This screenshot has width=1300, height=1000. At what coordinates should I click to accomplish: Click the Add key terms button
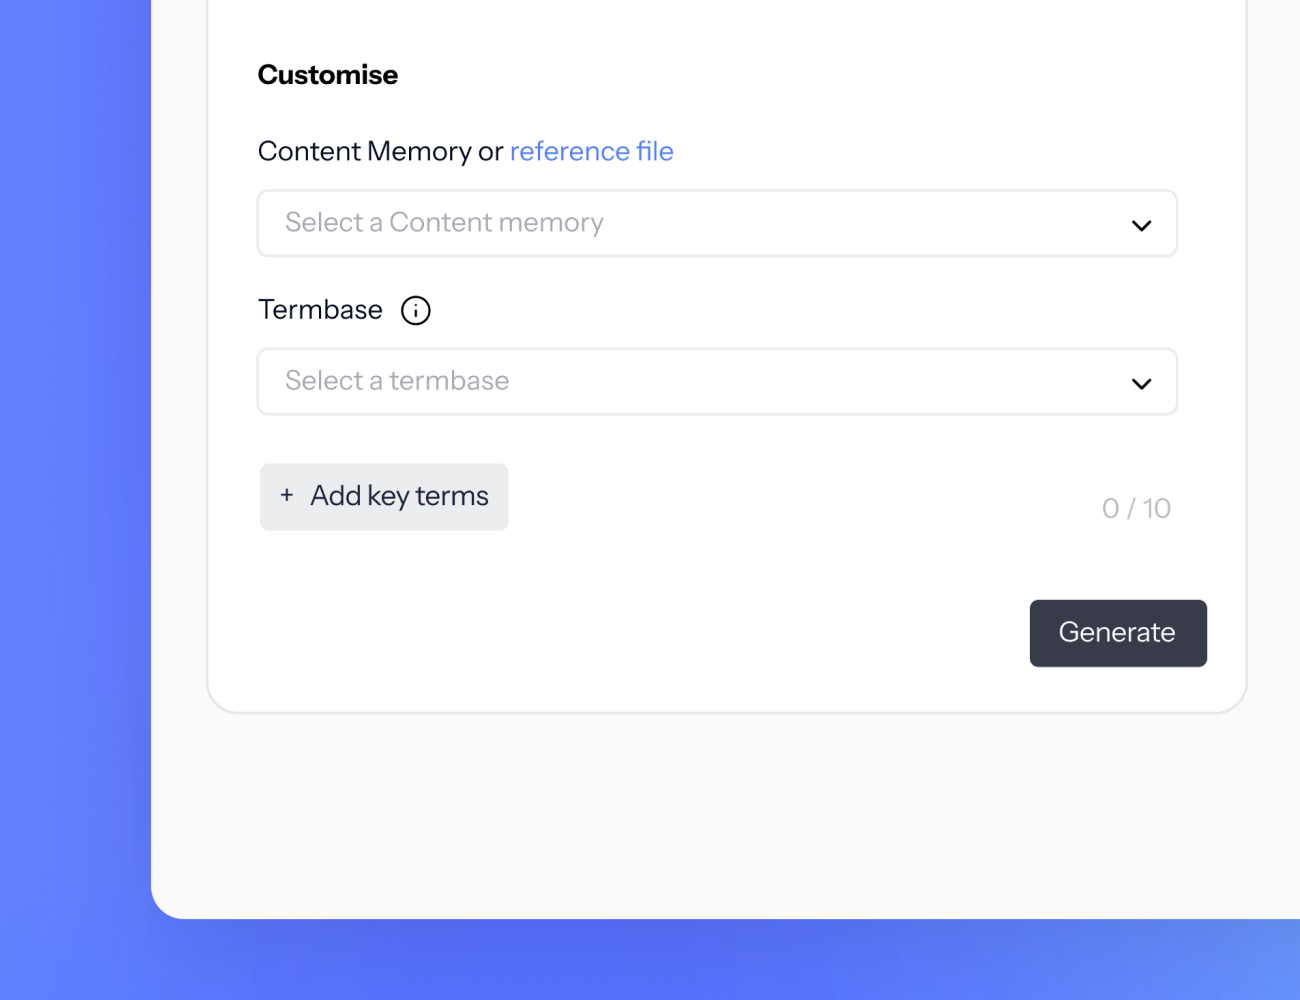pos(384,497)
